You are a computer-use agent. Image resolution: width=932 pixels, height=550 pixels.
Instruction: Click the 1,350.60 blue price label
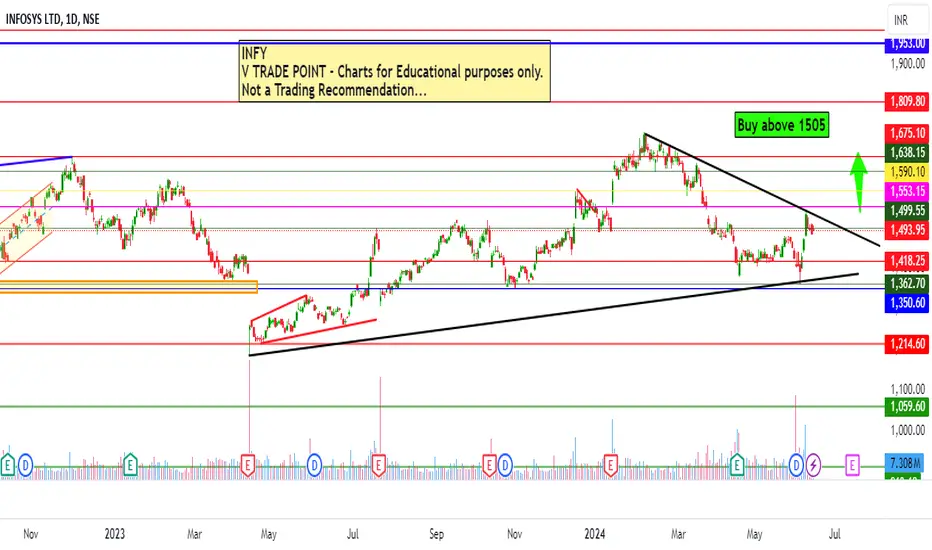pyautogui.click(x=907, y=303)
